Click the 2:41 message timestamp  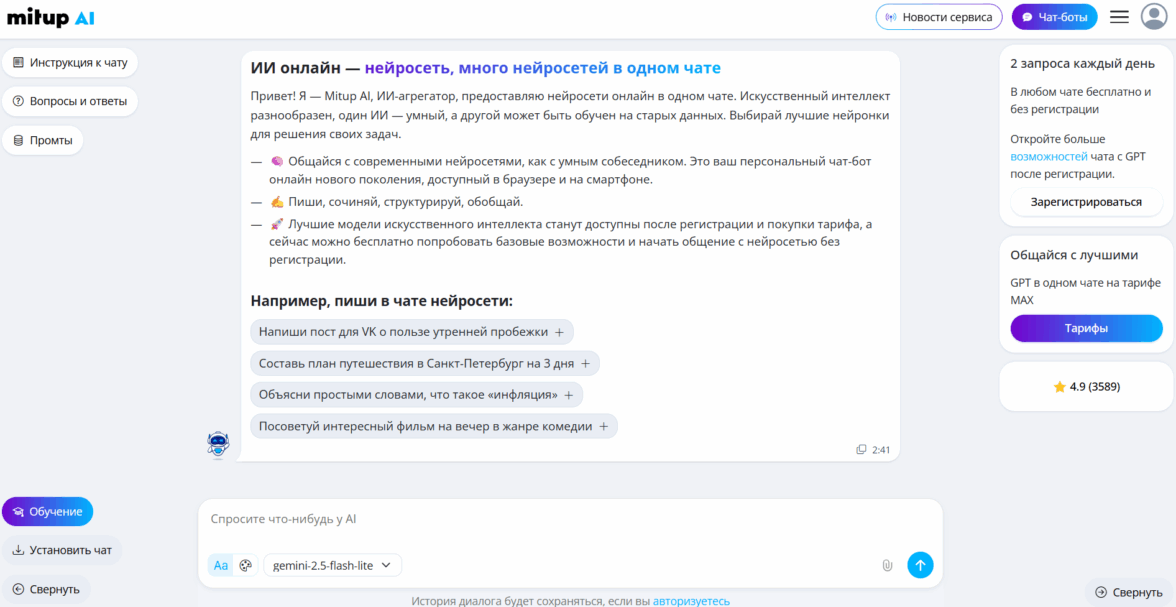click(881, 450)
